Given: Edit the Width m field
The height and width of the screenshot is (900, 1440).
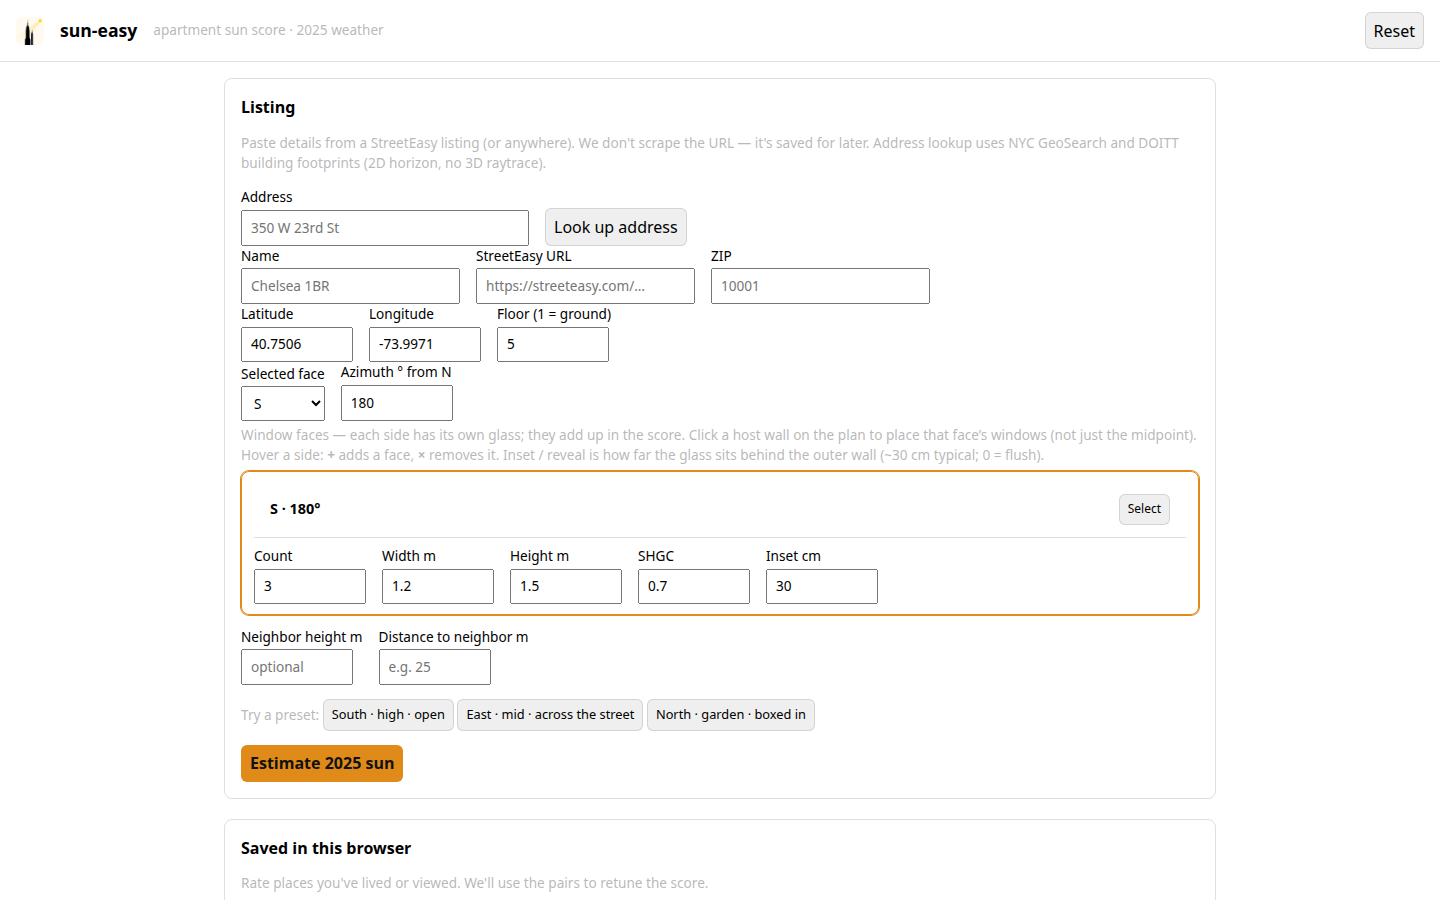Looking at the screenshot, I should 438,586.
